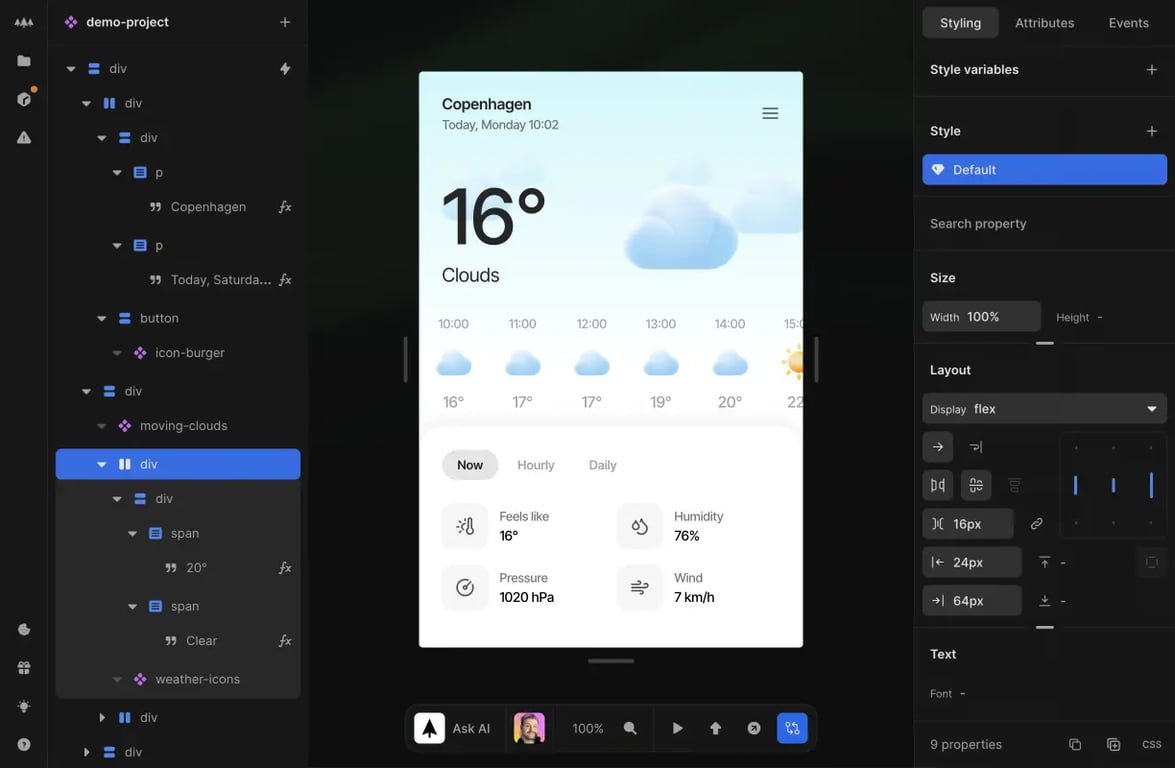Click the 100% zoom level
Viewport: 1175px width, 768px height.
(x=588, y=728)
